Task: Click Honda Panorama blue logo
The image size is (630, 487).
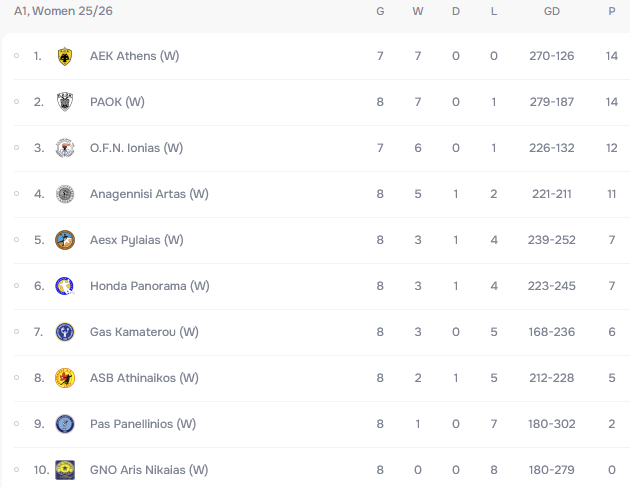Action: pyautogui.click(x=65, y=286)
